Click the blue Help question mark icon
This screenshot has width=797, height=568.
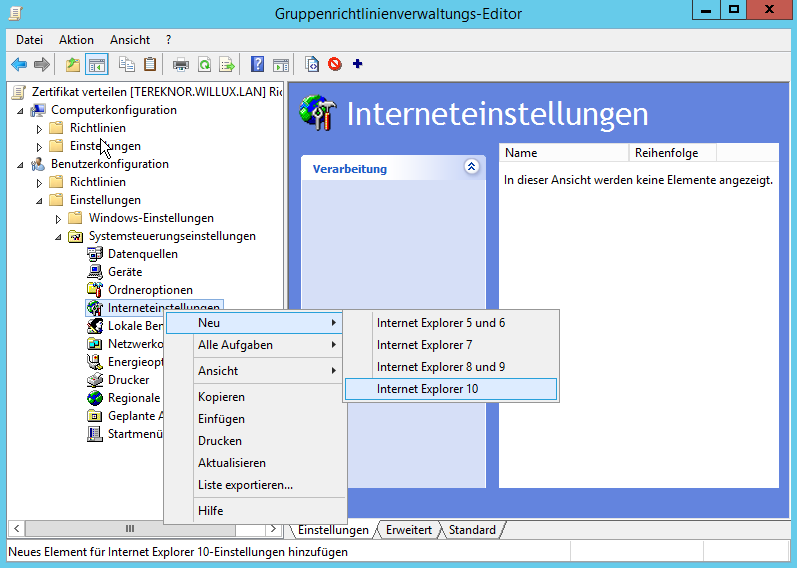click(x=258, y=65)
